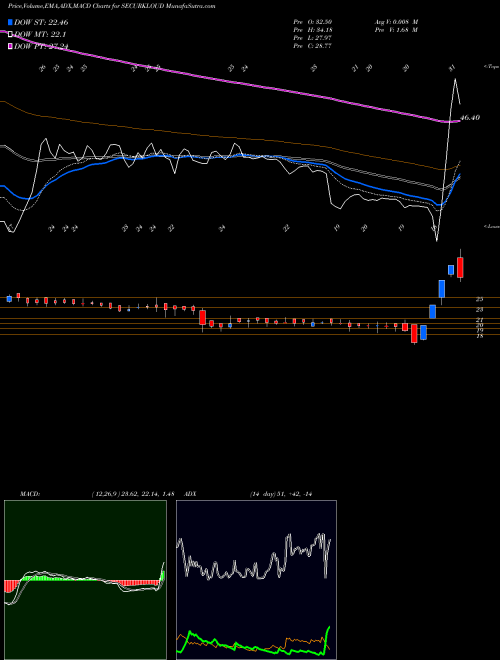Image resolution: width=500 pixels, height=660 pixels.
Task: Click the 46.40 price label on magenta line
Action: (x=471, y=118)
